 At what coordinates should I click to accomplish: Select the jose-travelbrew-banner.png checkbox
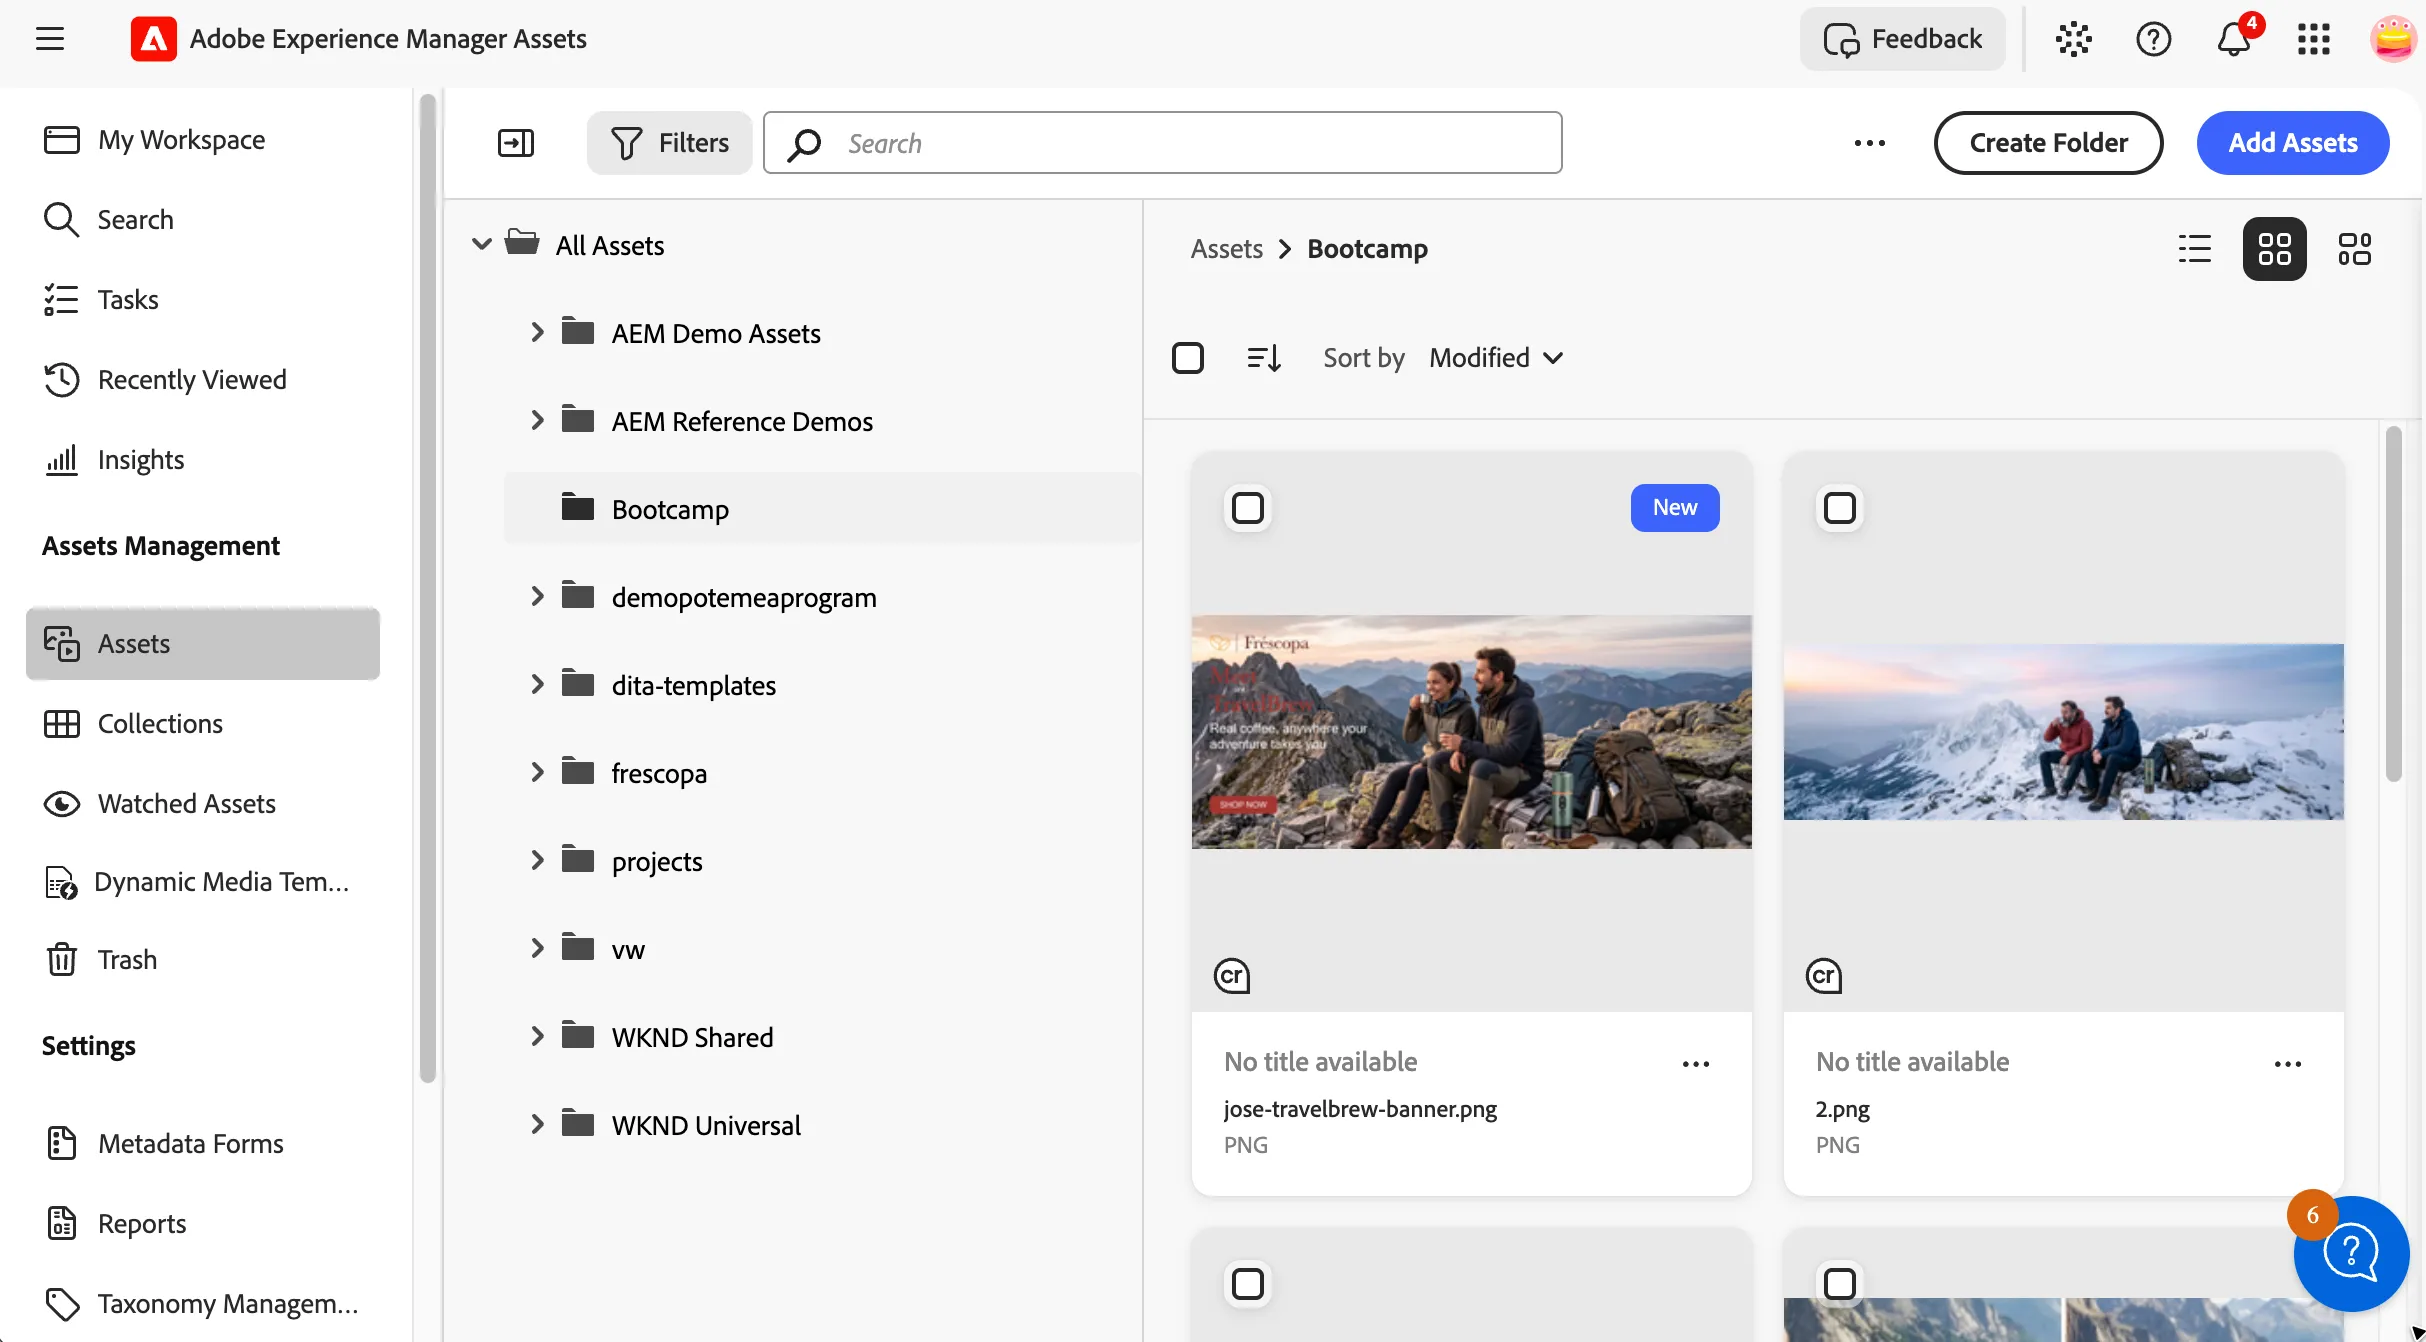click(1248, 508)
